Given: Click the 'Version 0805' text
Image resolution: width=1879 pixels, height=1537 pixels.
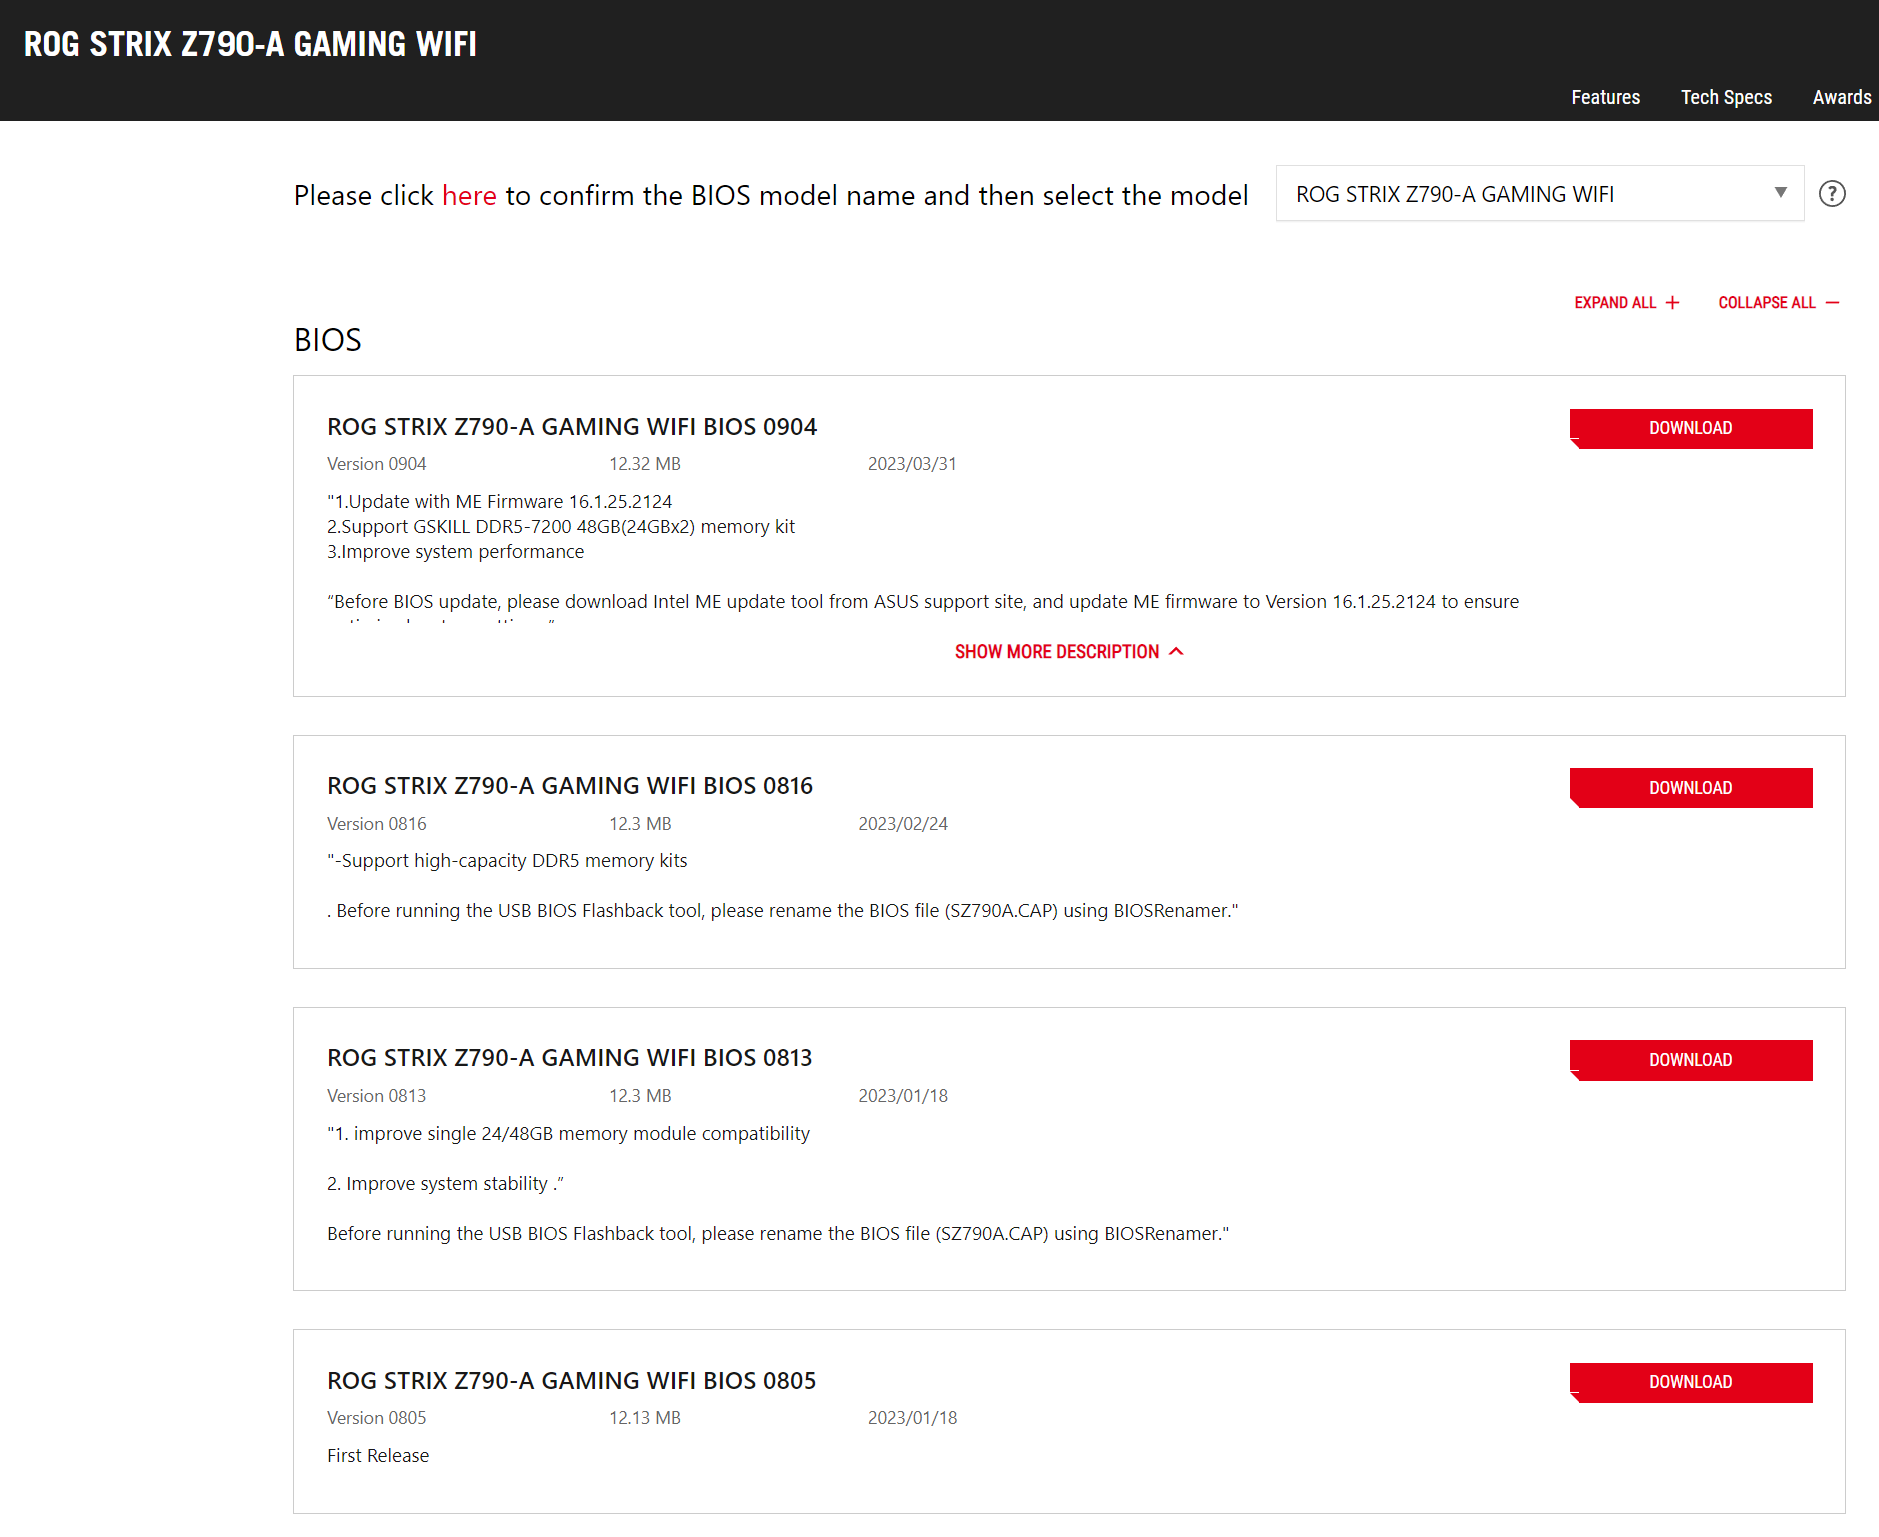Looking at the screenshot, I should pos(377,1418).
